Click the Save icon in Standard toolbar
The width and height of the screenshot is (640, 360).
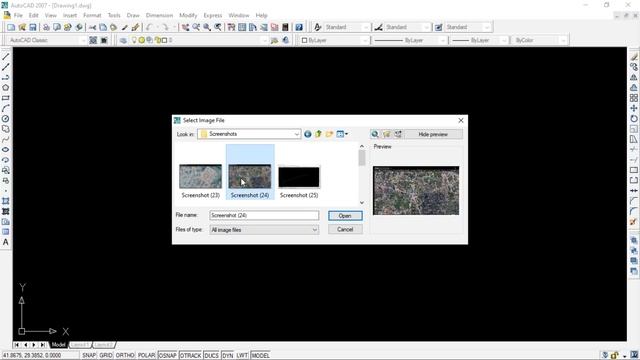click(33, 27)
